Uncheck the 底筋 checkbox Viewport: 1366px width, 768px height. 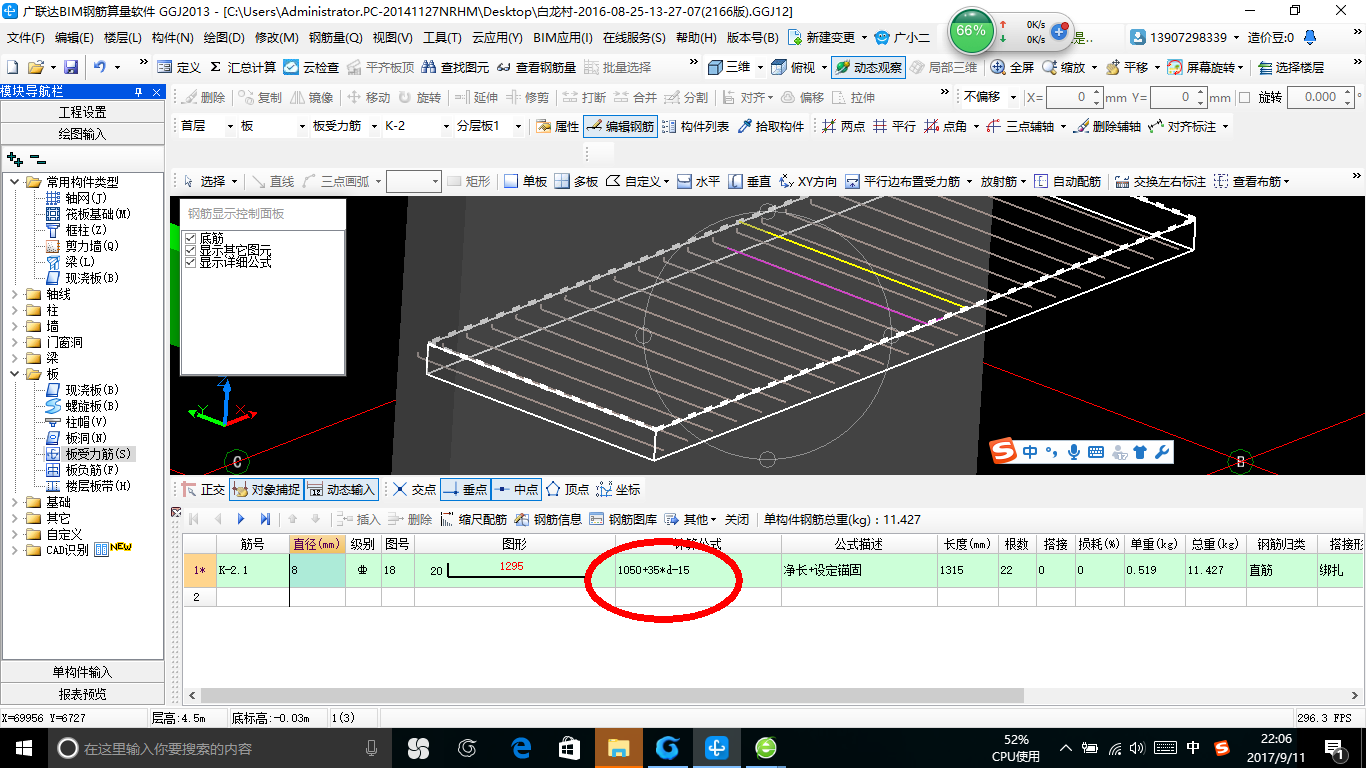click(191, 239)
